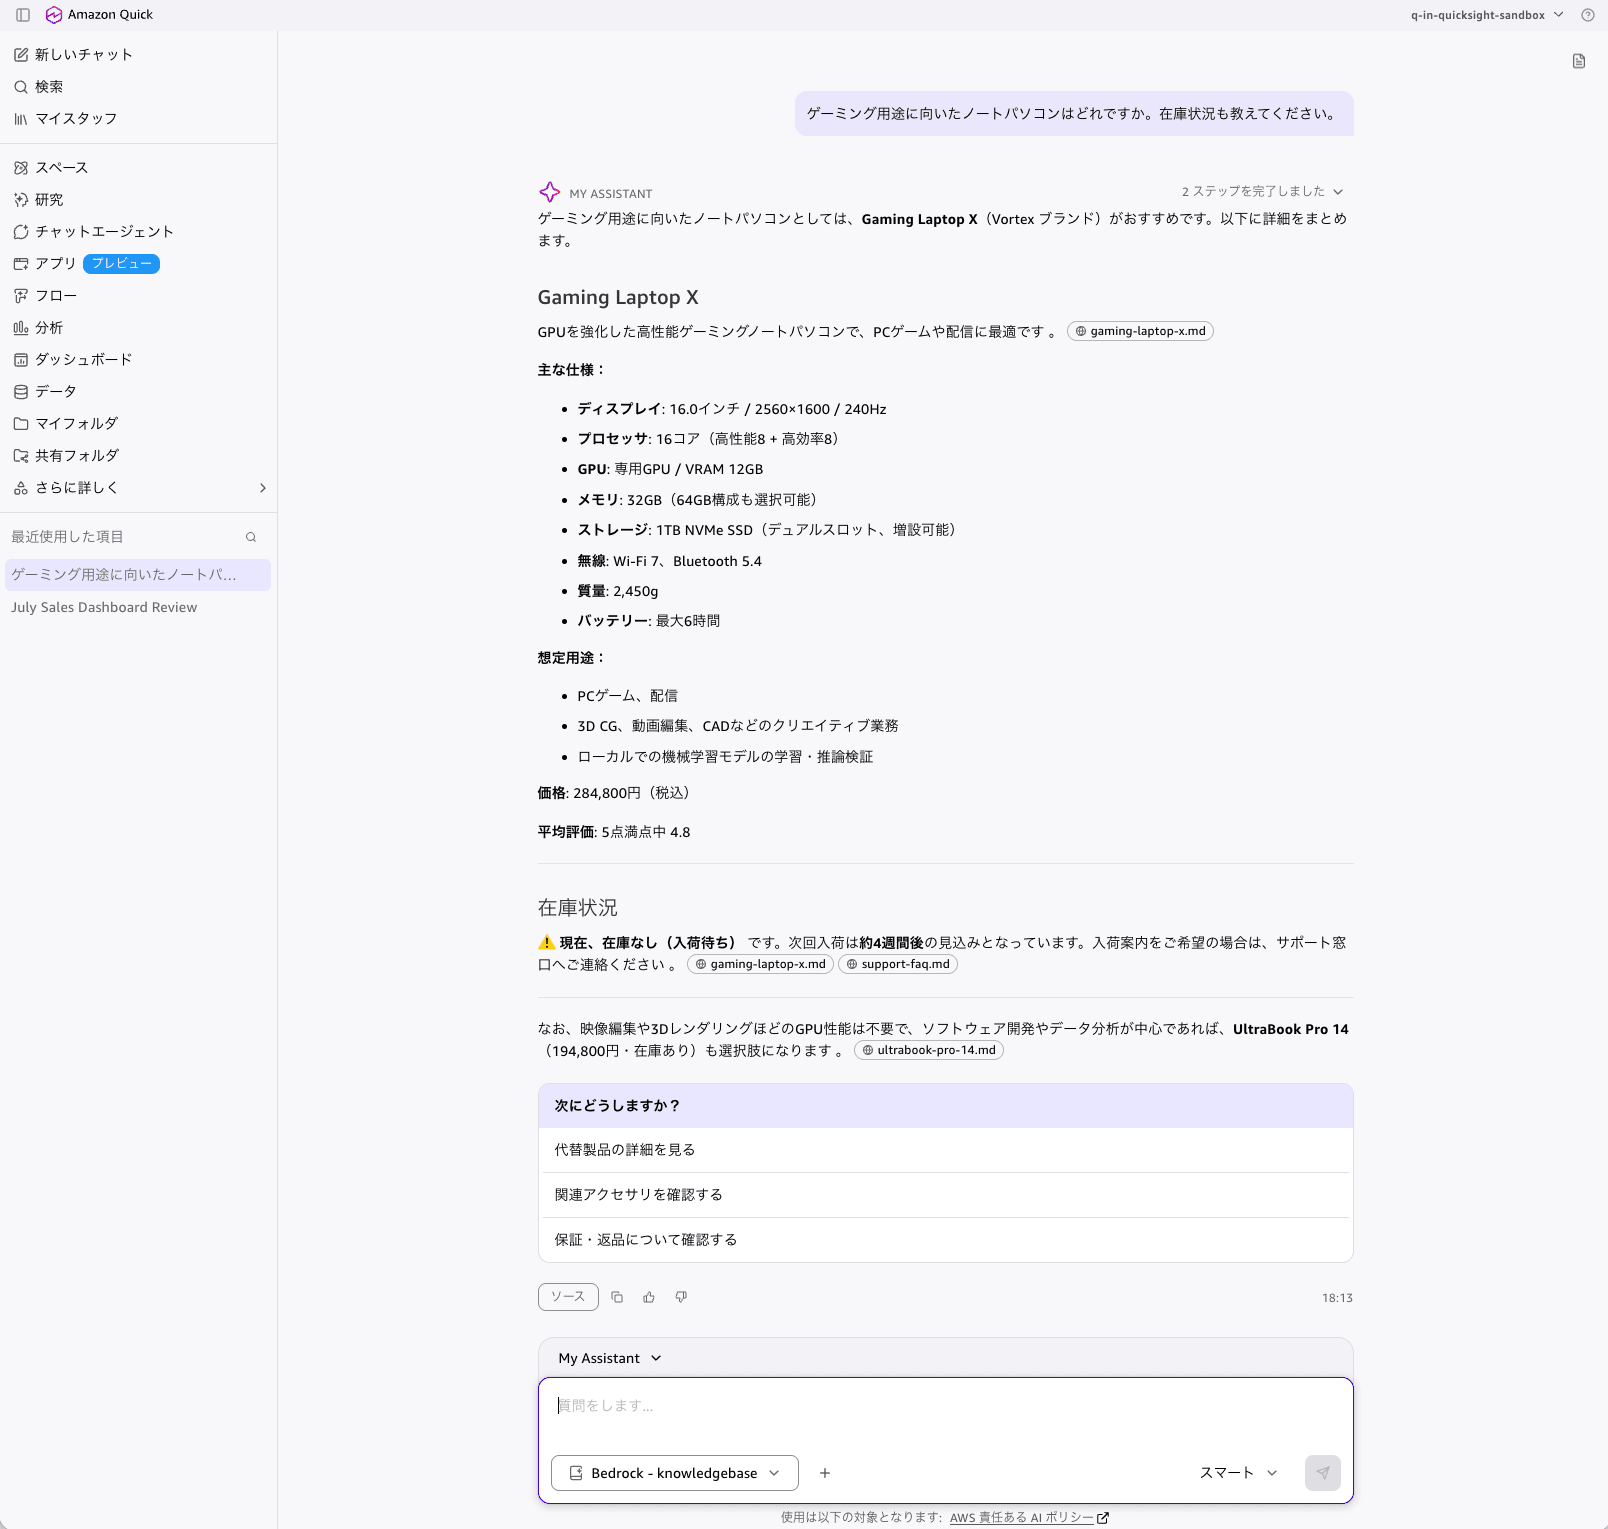
Task: Click the さらに詳しく icon
Action: coord(21,488)
